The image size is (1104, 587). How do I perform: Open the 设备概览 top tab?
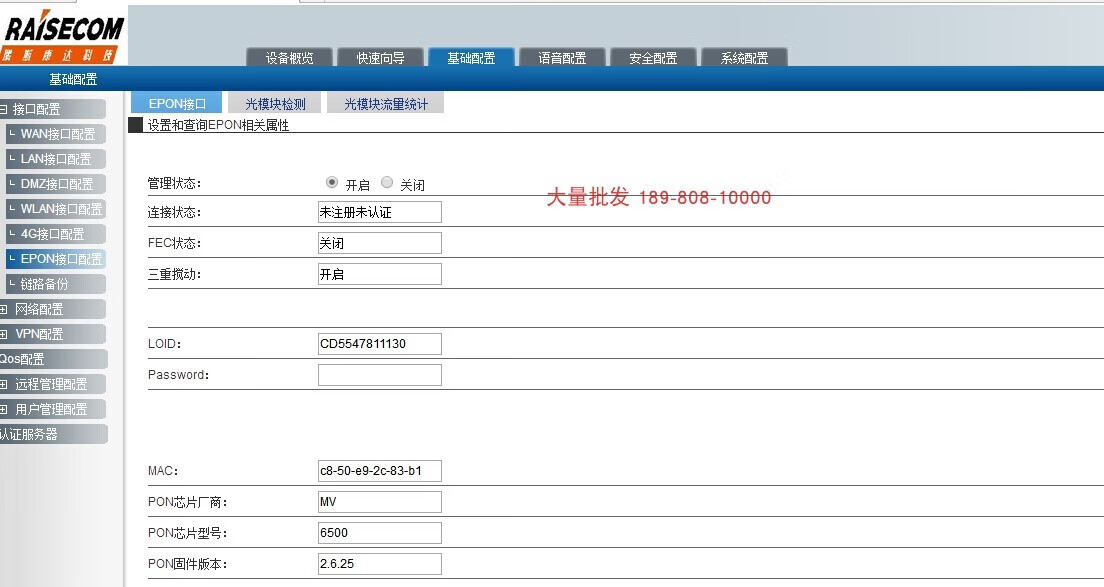click(289, 58)
